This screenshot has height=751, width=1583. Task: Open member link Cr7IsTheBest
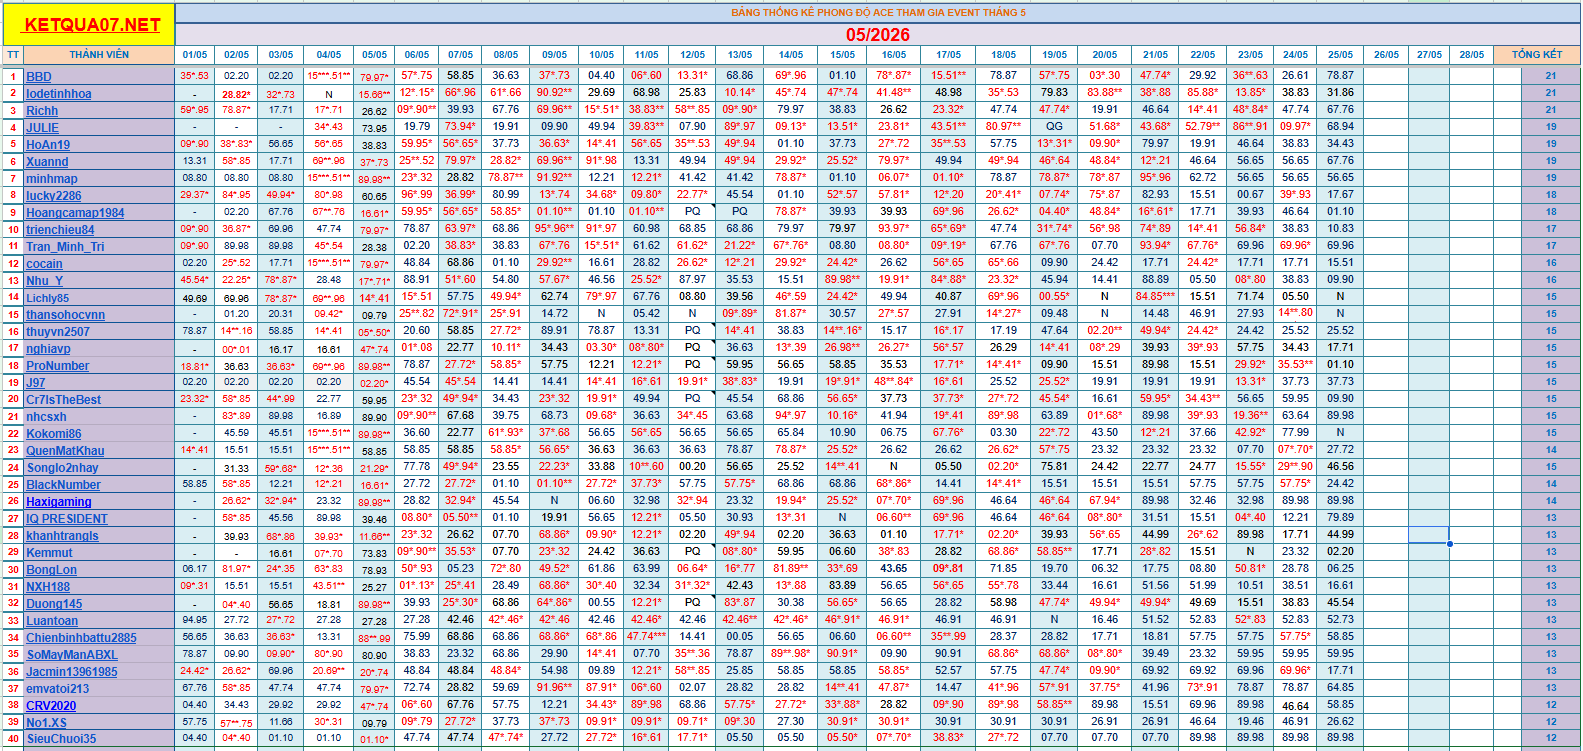(63, 400)
